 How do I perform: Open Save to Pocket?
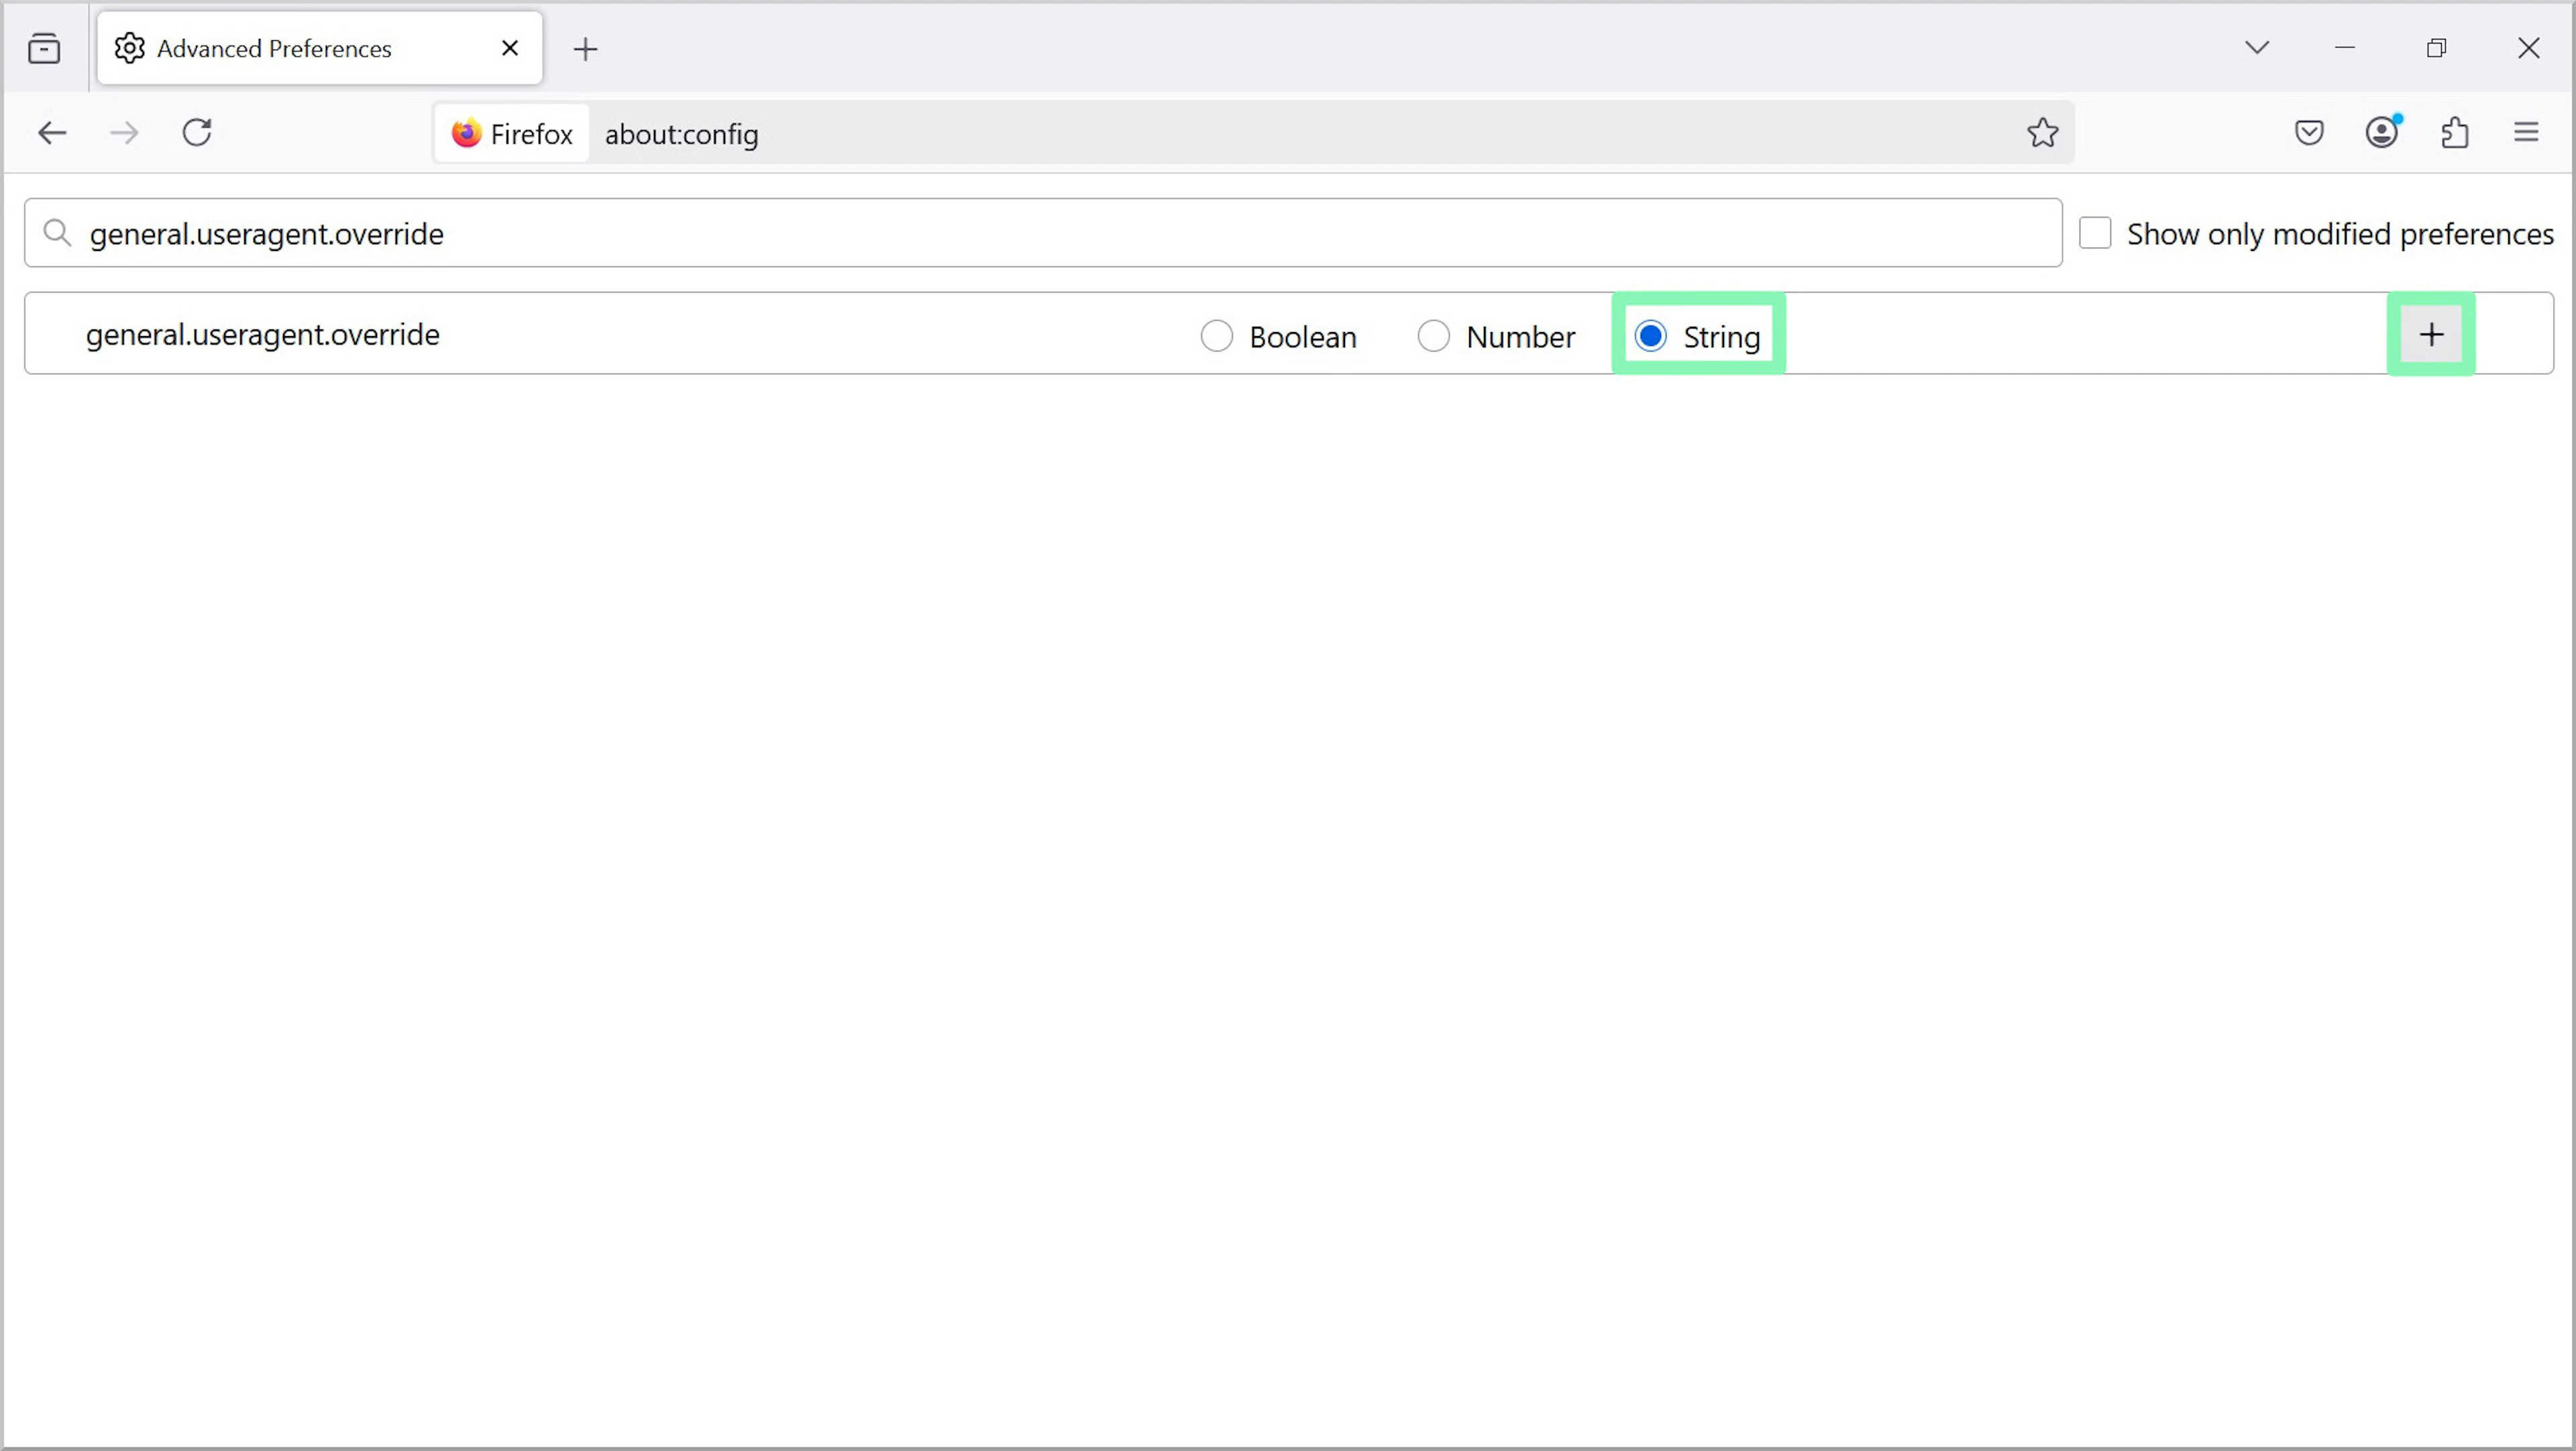pyautogui.click(x=2309, y=133)
